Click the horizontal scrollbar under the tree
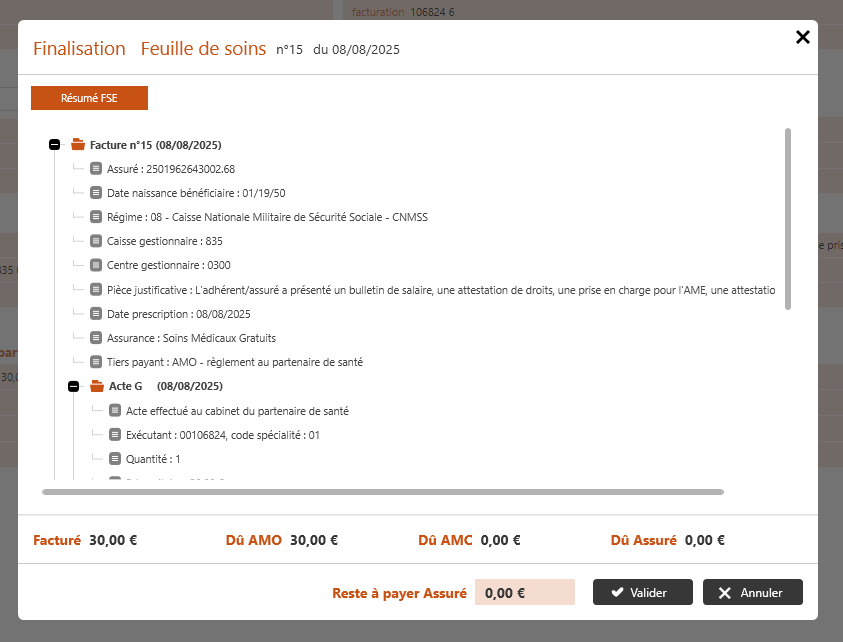This screenshot has height=642, width=843. (382, 492)
